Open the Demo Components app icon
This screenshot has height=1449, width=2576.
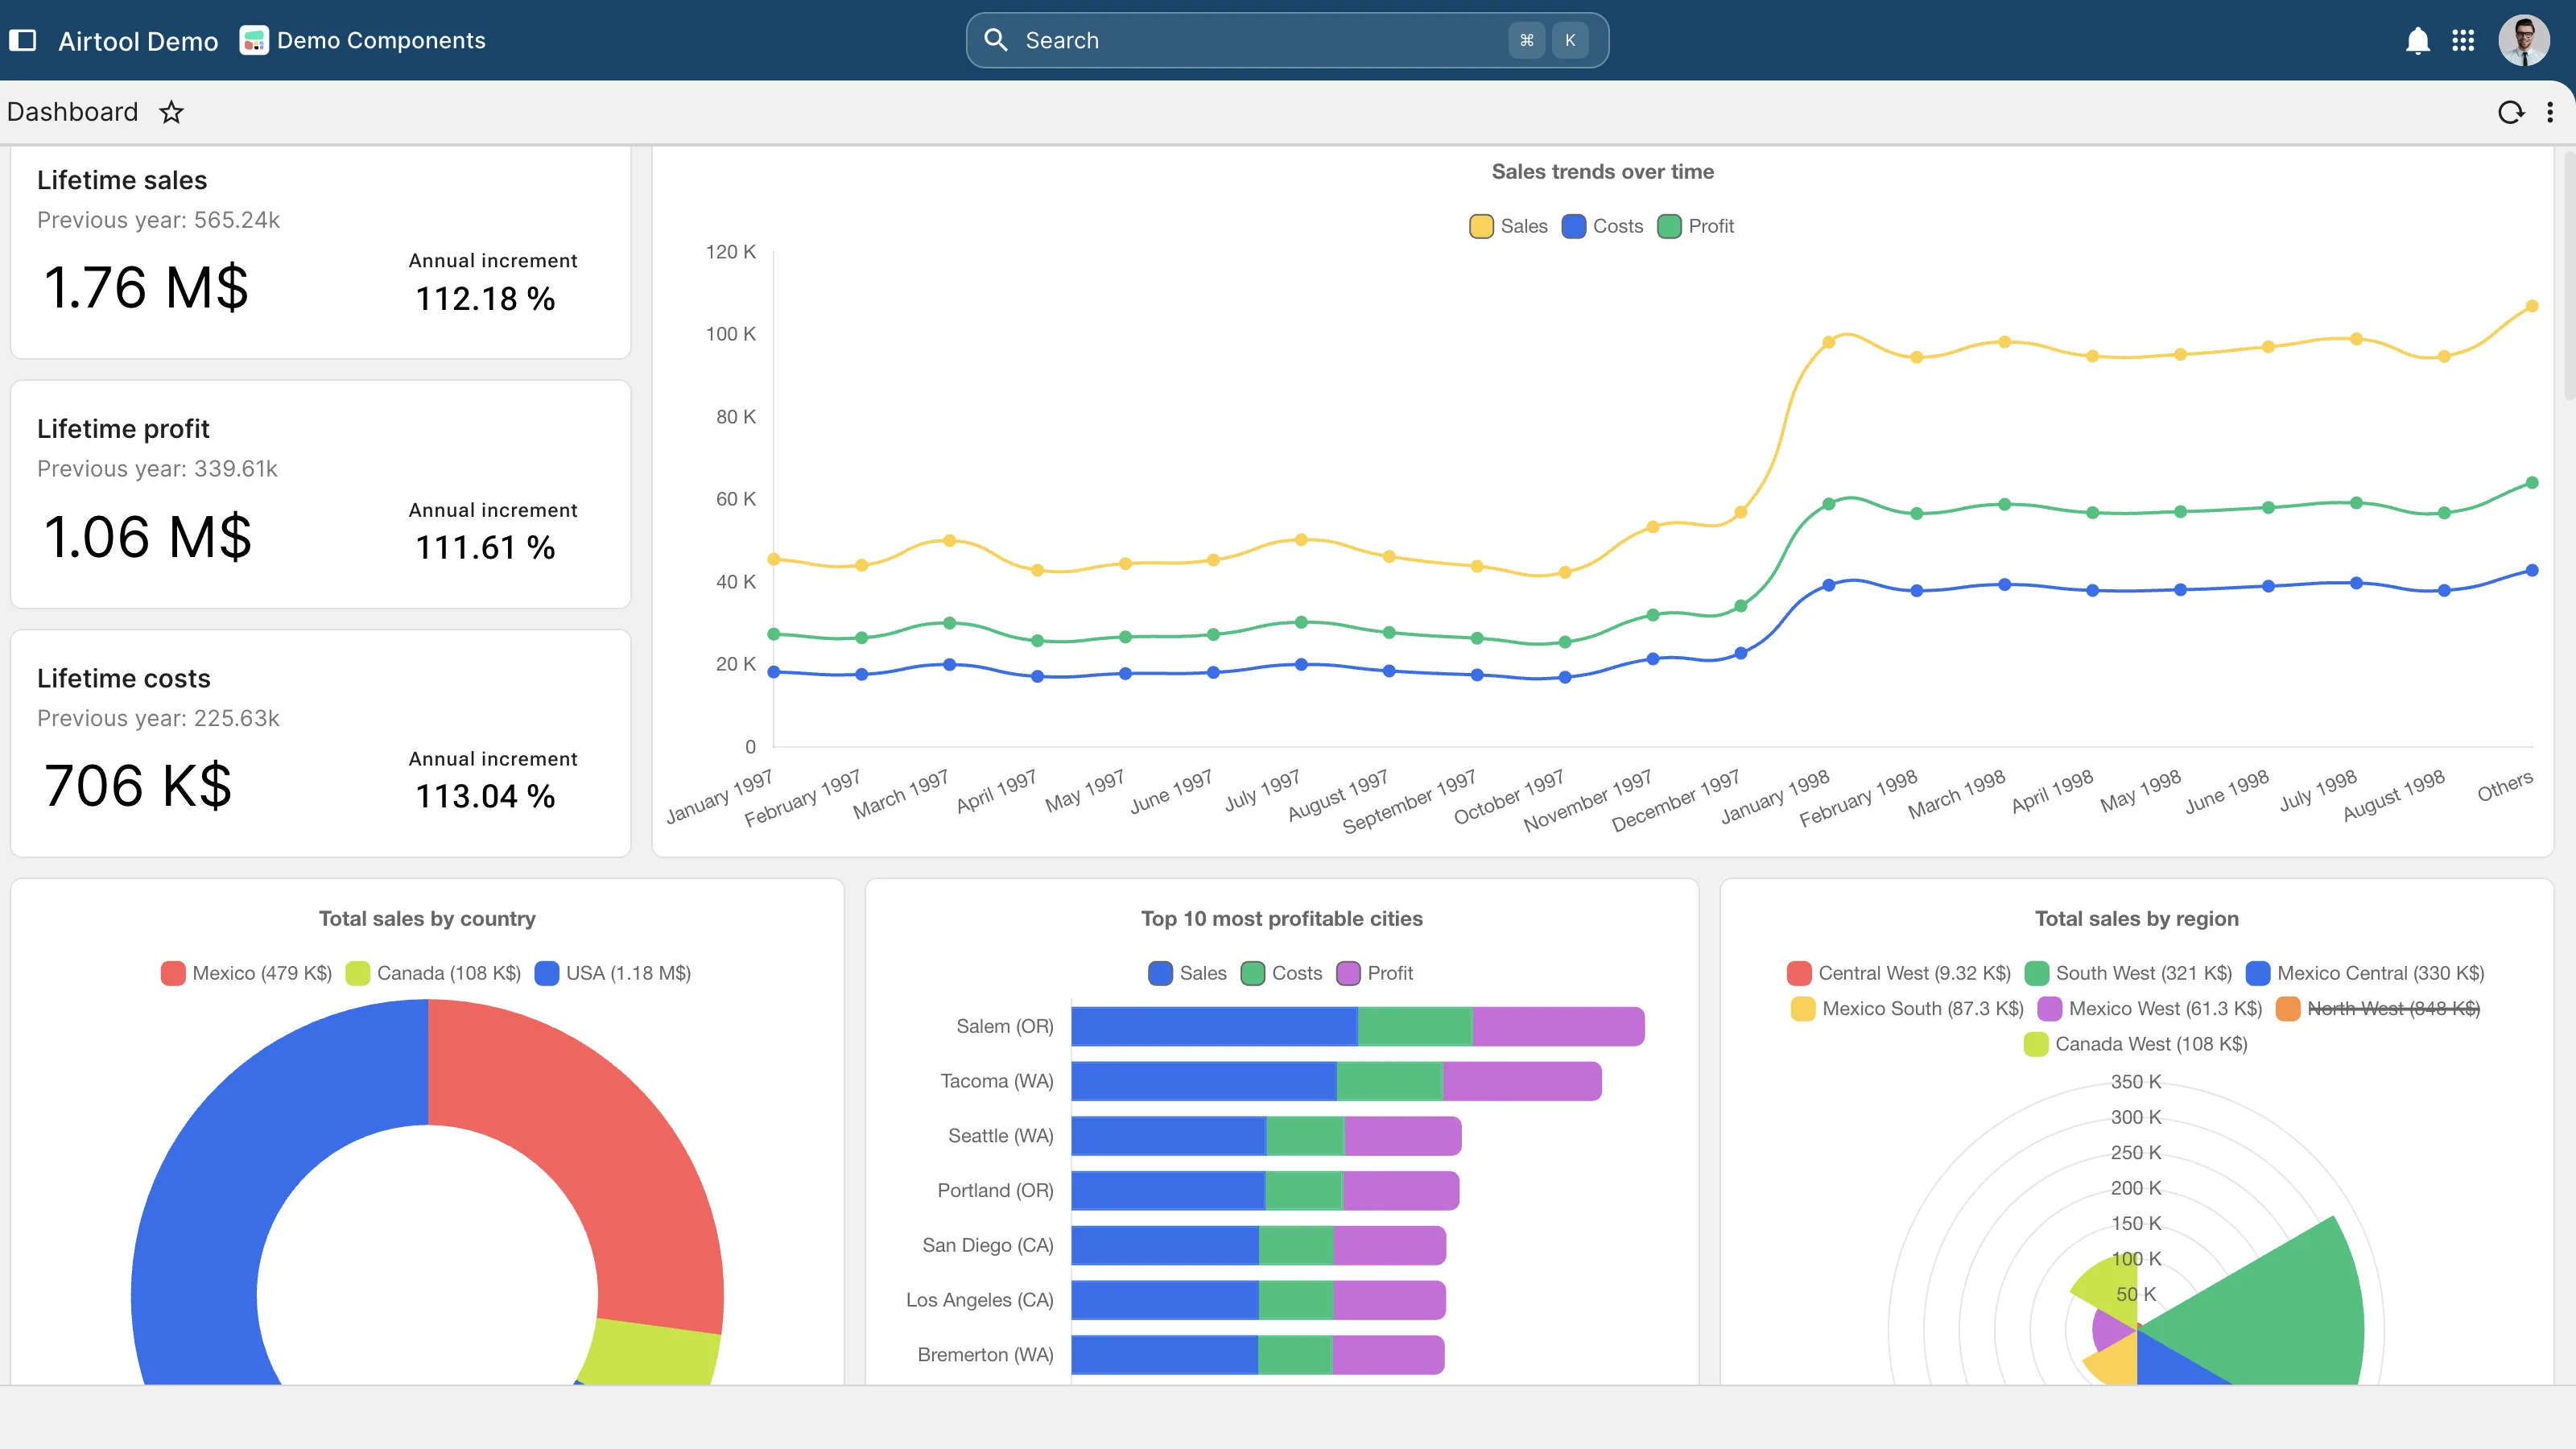(254, 40)
